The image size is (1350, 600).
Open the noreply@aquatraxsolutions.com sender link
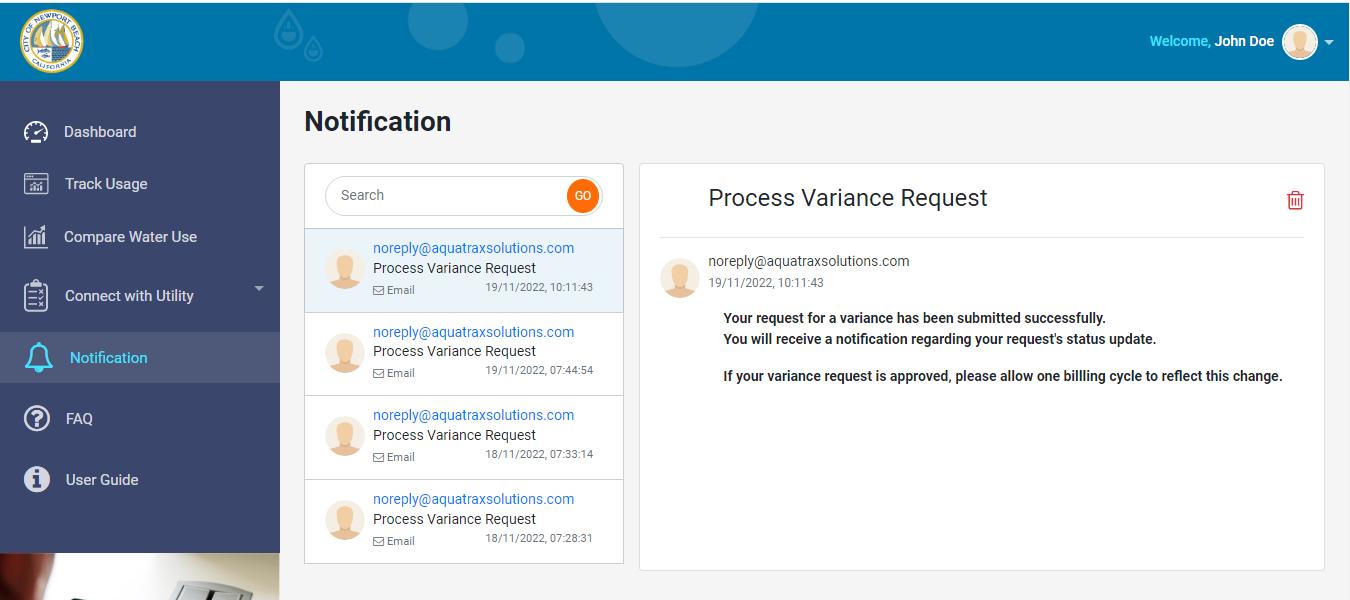[472, 247]
